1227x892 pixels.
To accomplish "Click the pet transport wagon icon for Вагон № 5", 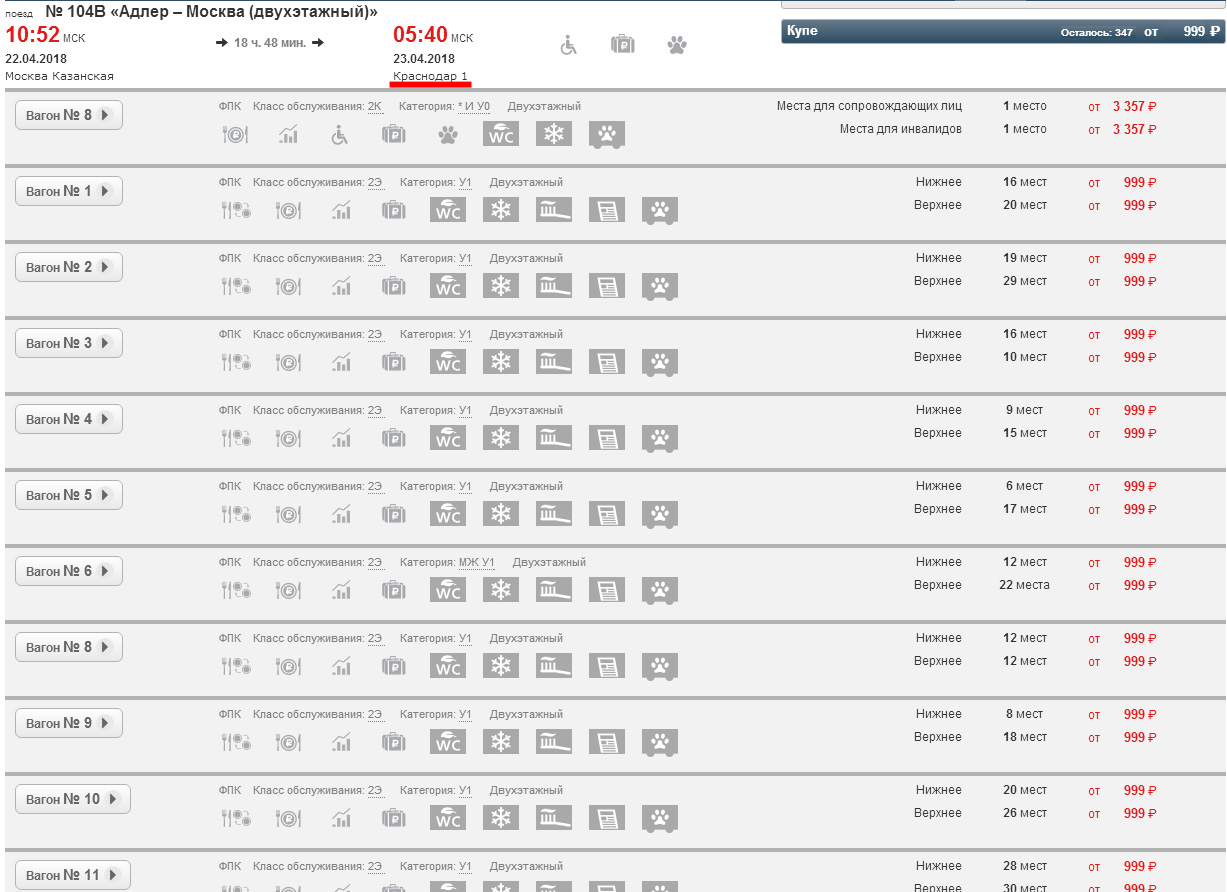I will pyautogui.click(x=659, y=513).
